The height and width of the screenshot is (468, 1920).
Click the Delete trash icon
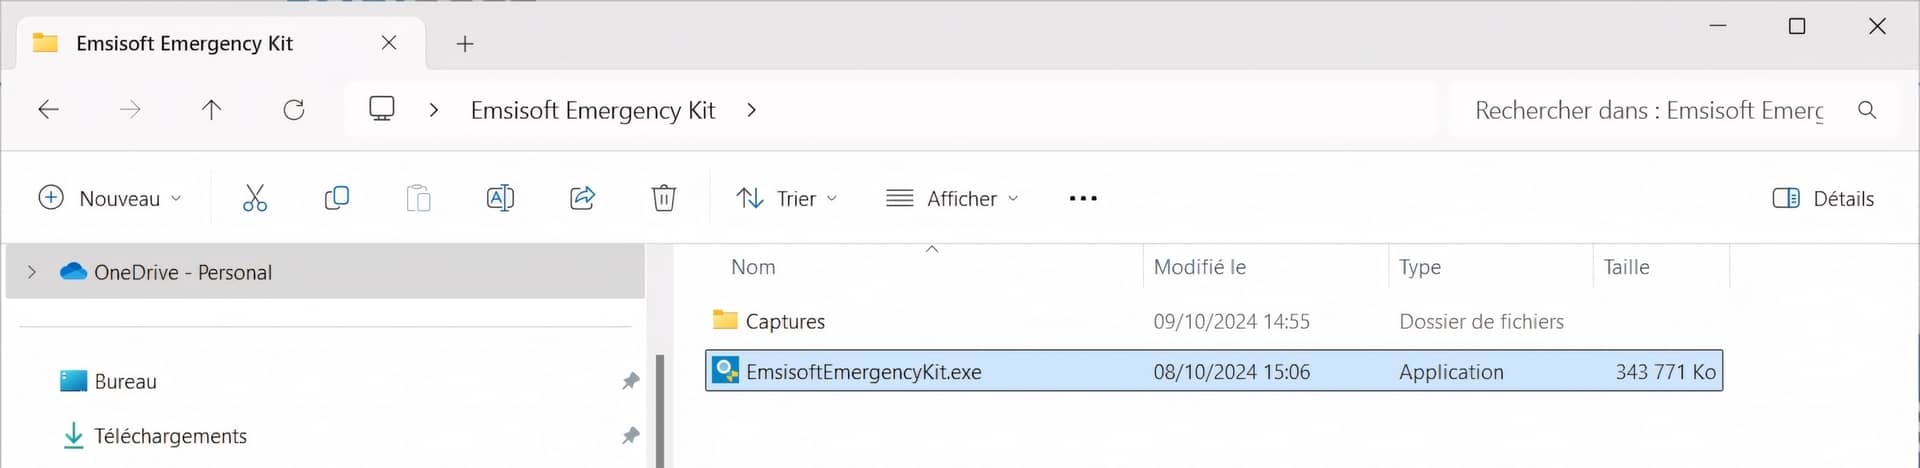(x=664, y=198)
